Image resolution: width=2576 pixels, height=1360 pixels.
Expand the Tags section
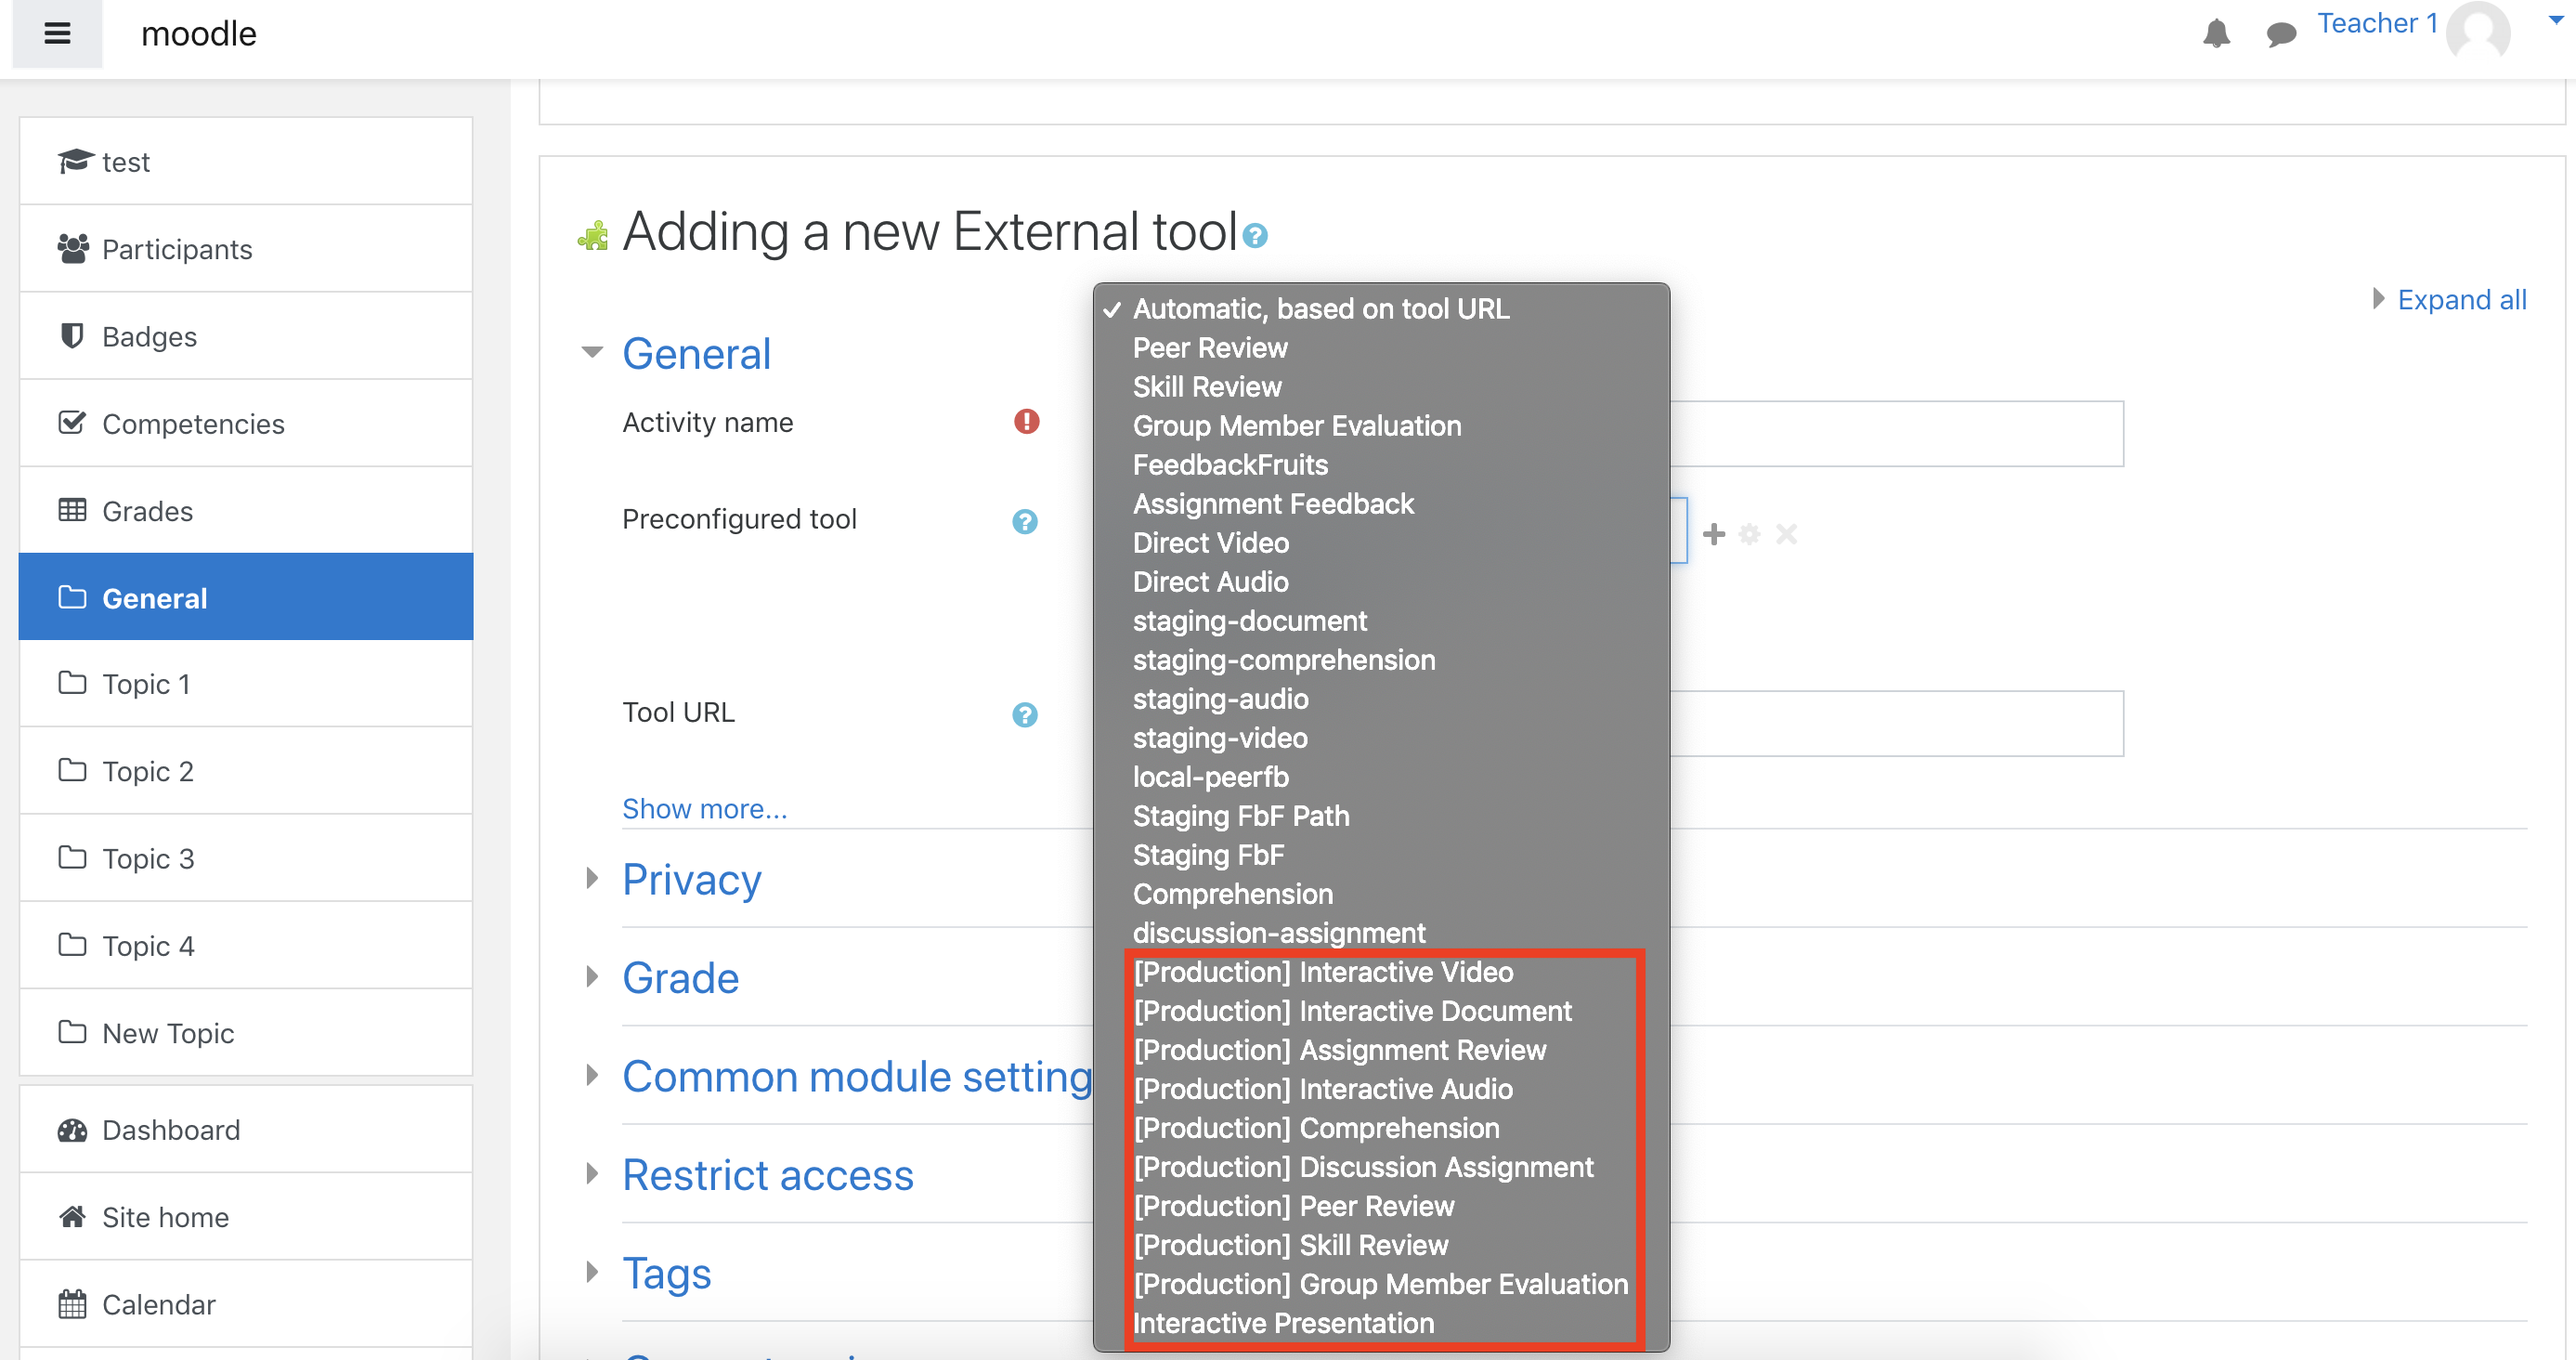(666, 1273)
